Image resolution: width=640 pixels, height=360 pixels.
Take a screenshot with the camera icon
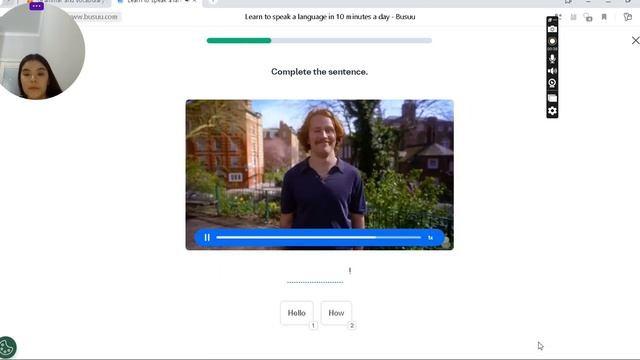[552, 29]
